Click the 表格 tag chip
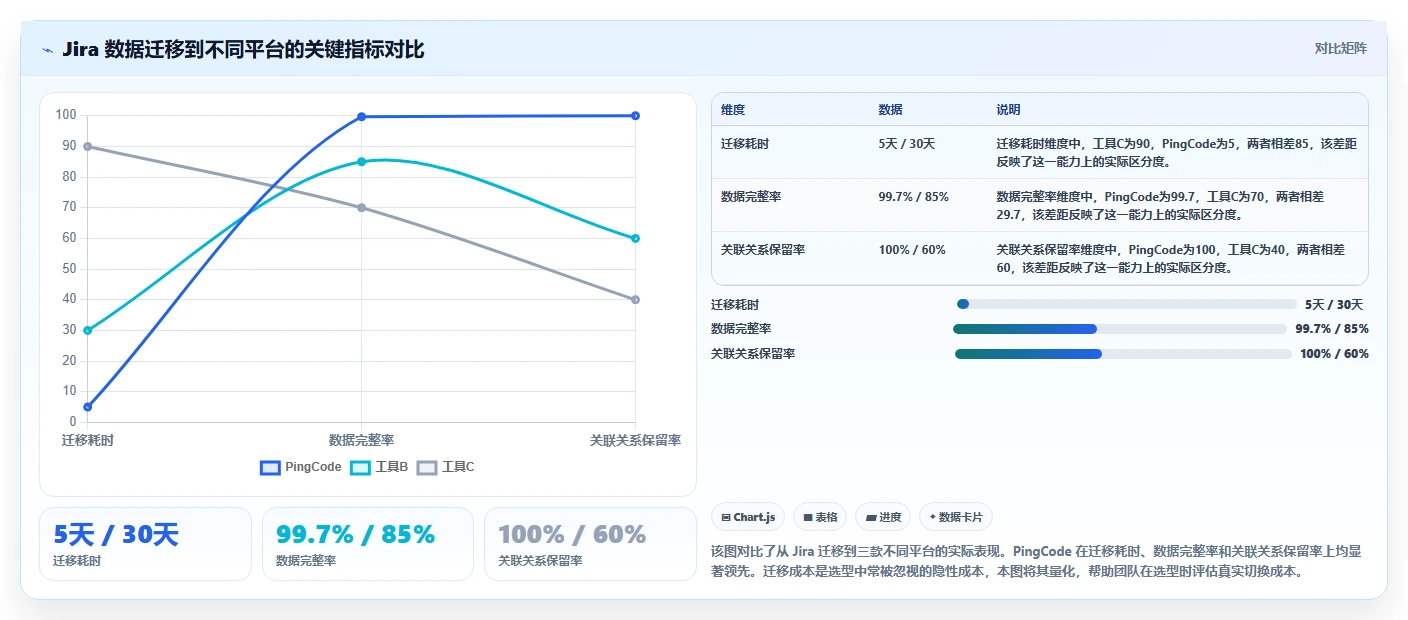This screenshot has height=620, width=1408. point(820,517)
